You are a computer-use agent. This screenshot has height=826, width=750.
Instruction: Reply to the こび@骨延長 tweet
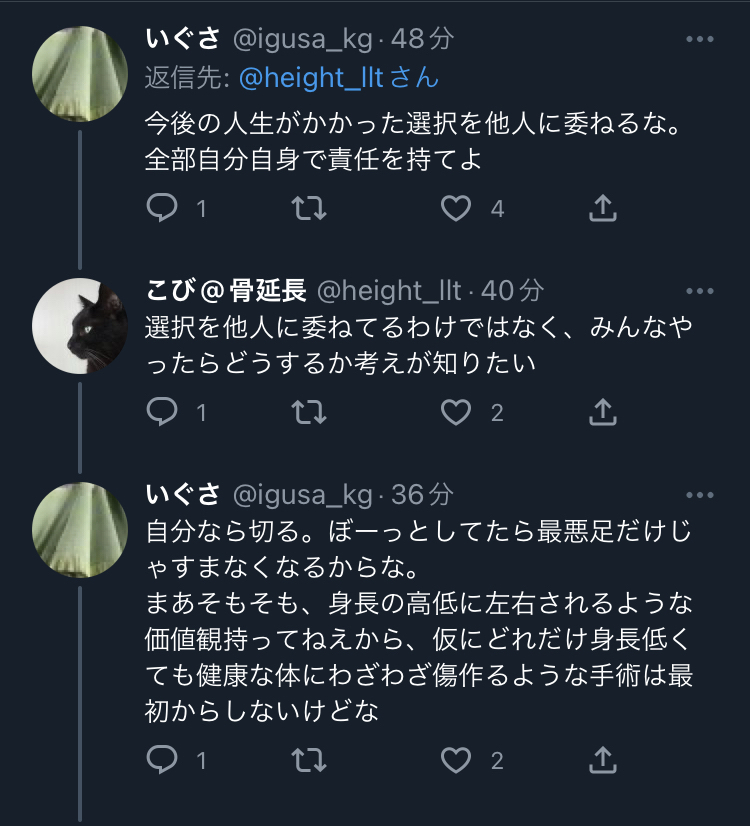tap(162, 411)
